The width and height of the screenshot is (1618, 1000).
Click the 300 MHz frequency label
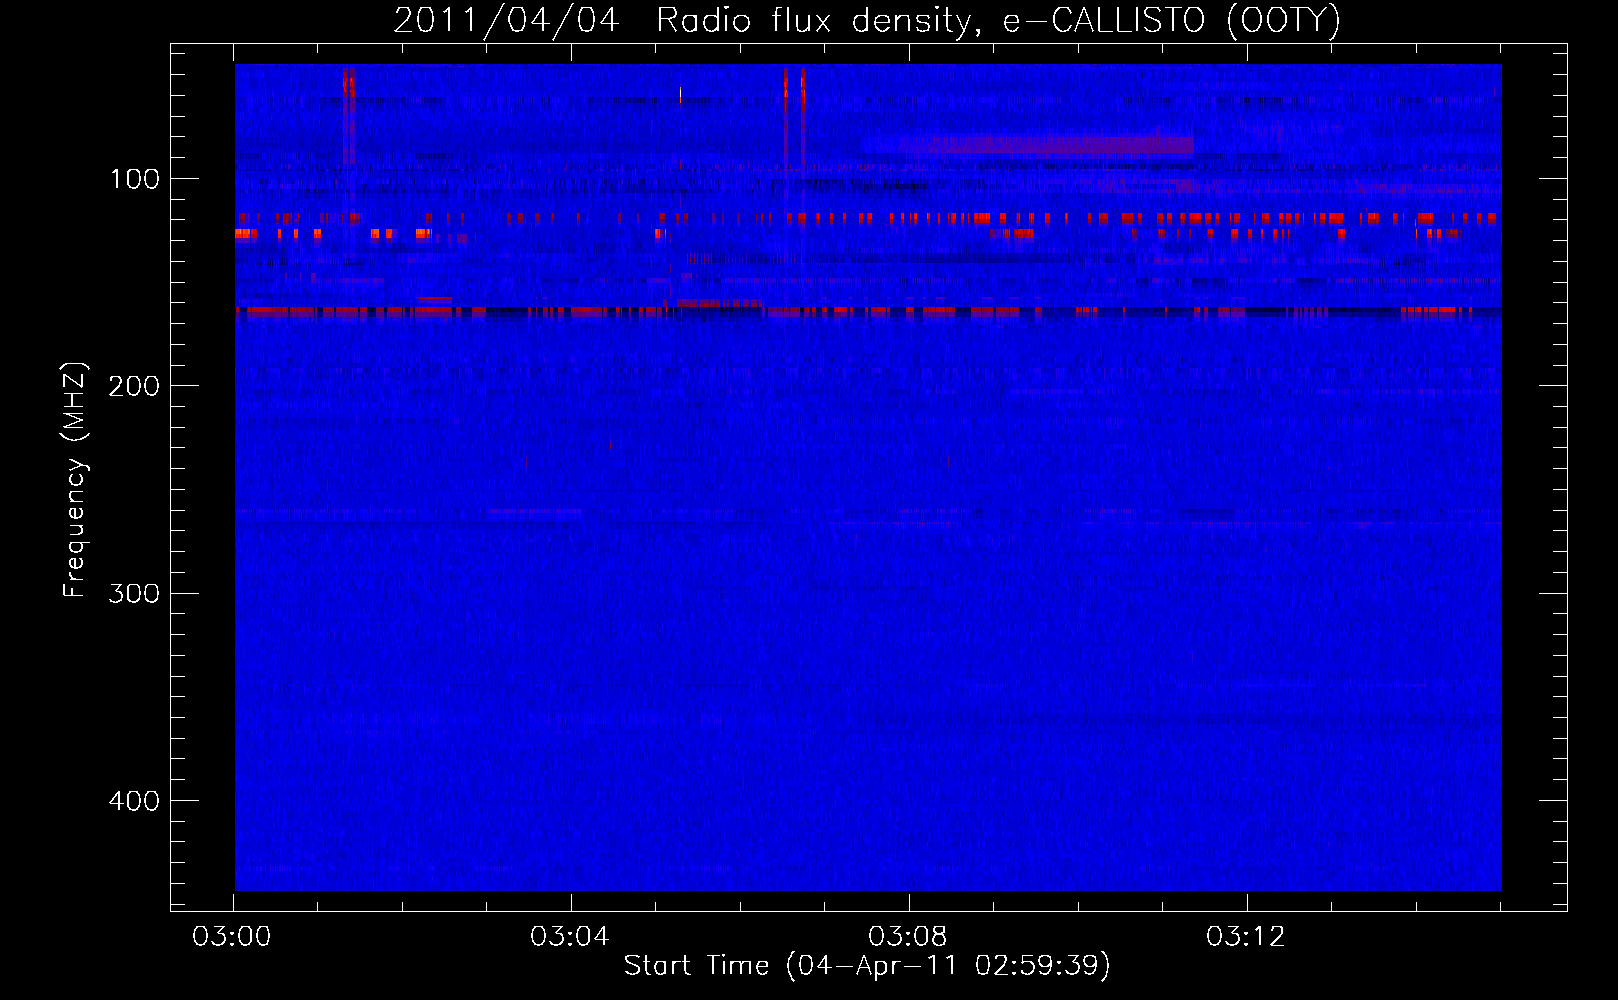click(135, 593)
